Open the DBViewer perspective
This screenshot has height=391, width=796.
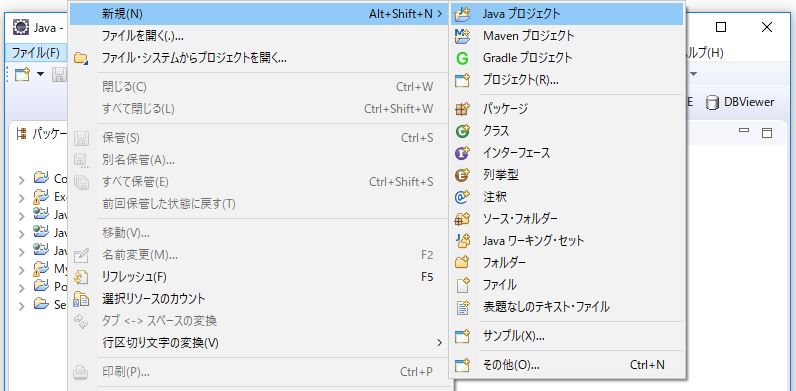[x=741, y=102]
